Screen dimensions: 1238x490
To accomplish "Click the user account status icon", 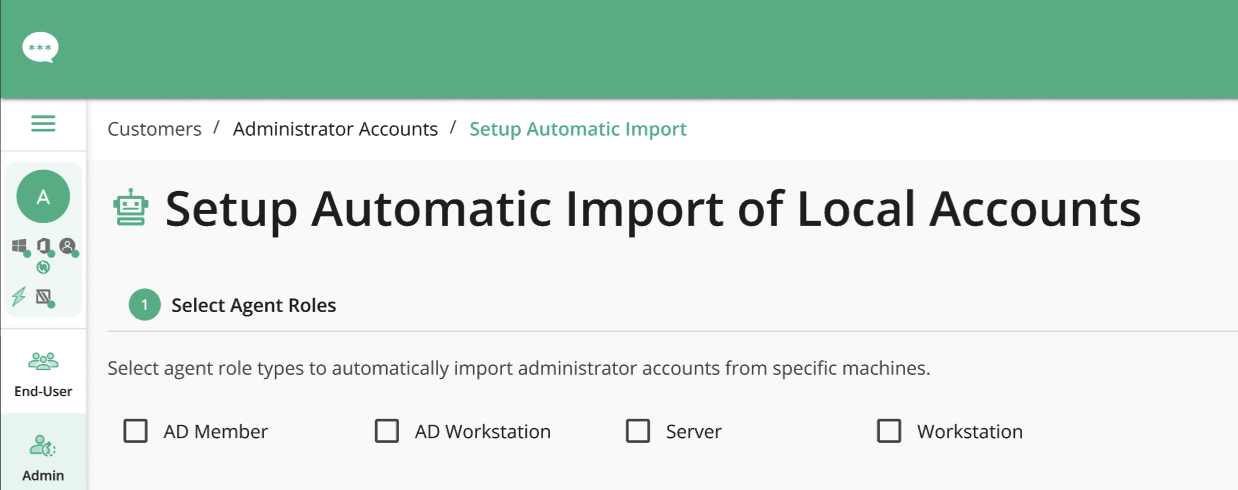I will click(x=68, y=246).
